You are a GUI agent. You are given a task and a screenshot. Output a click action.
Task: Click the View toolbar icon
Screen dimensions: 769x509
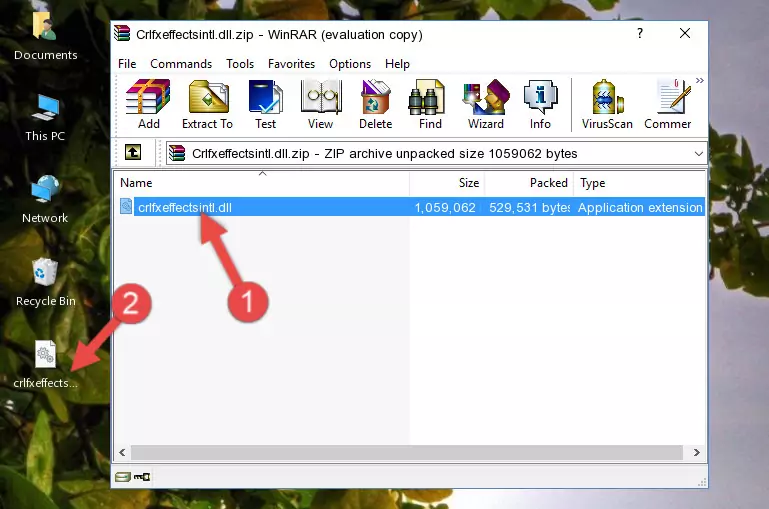point(321,104)
